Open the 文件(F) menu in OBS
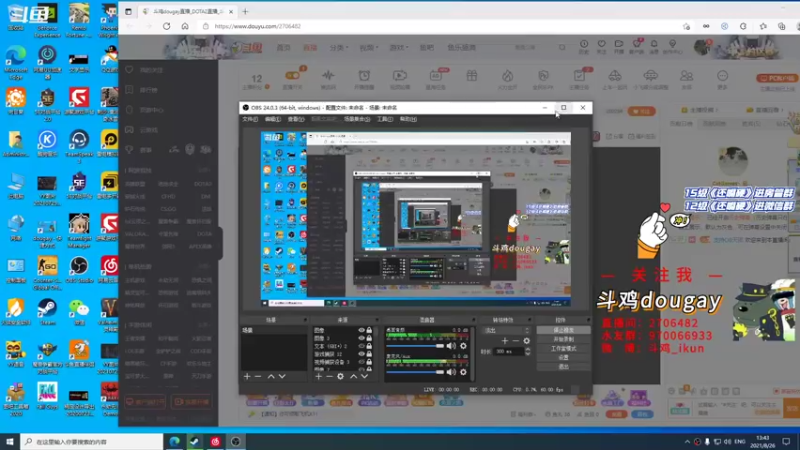 click(x=250, y=119)
